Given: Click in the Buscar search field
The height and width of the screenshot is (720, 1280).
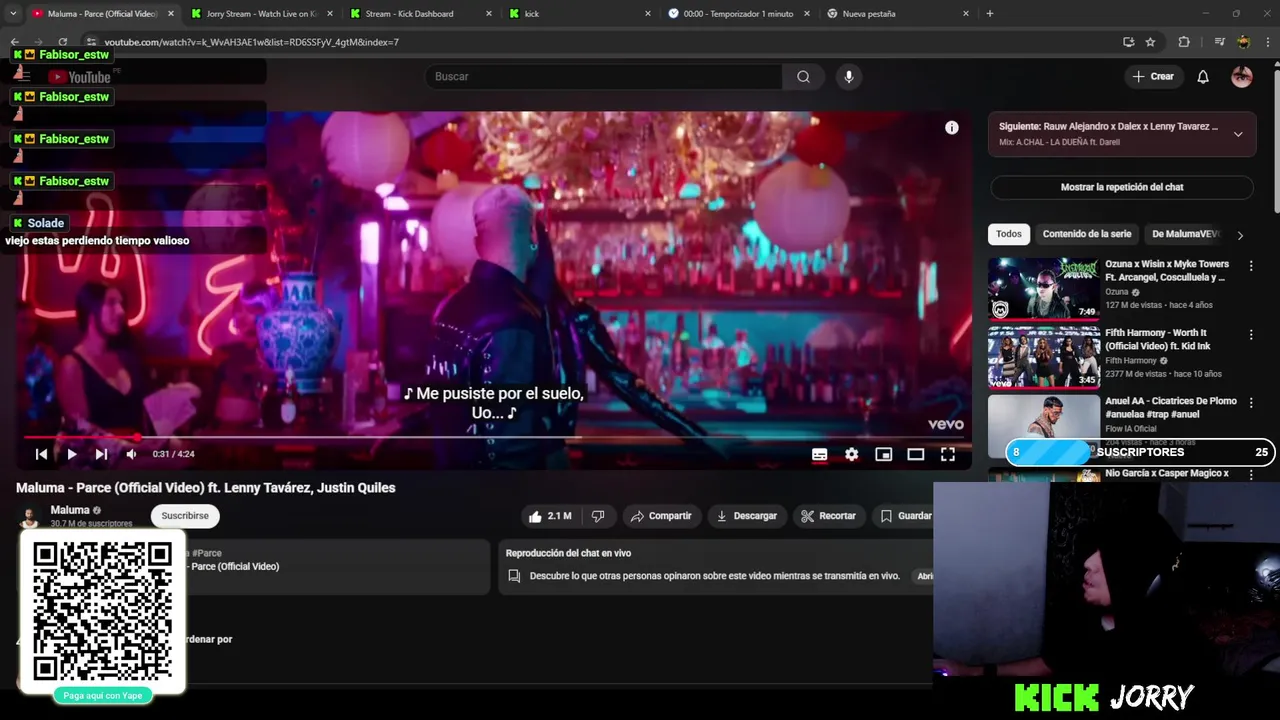Looking at the screenshot, I should tap(605, 77).
